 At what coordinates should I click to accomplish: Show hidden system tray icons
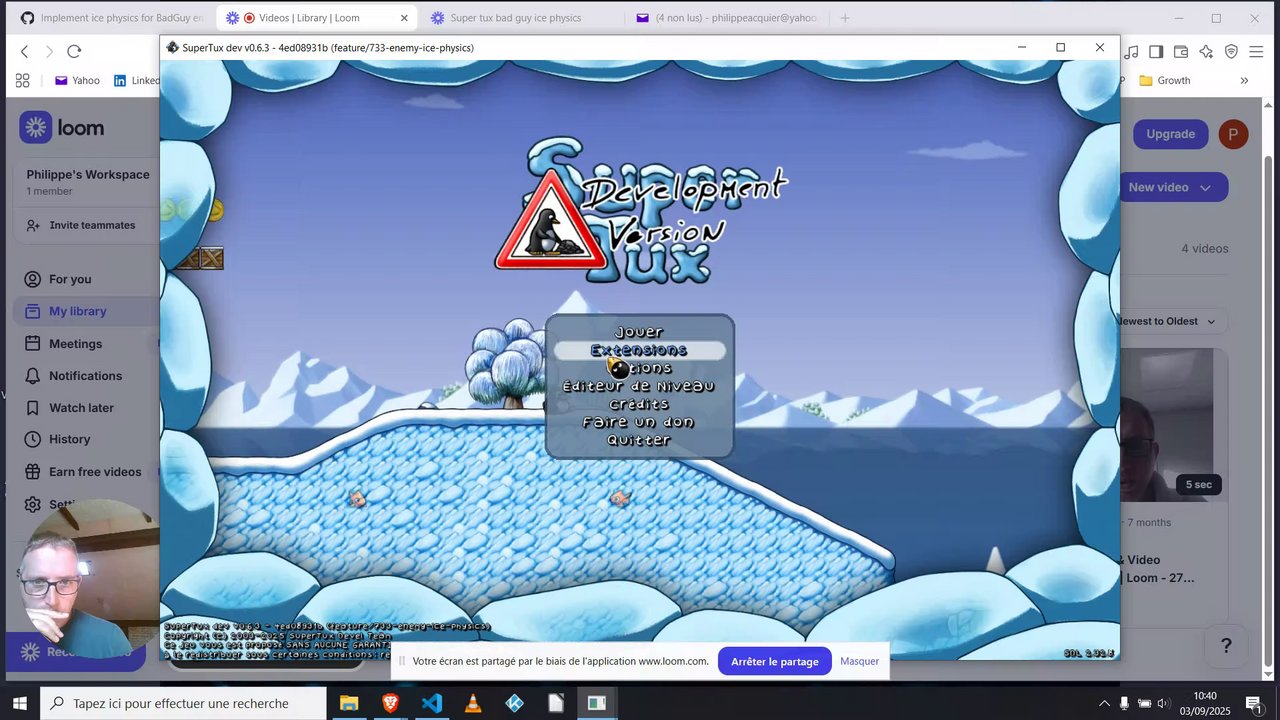(x=1104, y=703)
